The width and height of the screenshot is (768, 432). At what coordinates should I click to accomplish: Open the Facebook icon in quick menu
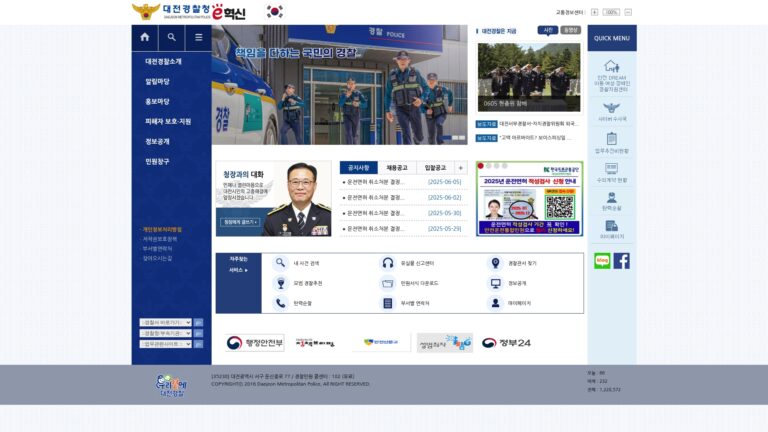[x=622, y=261]
